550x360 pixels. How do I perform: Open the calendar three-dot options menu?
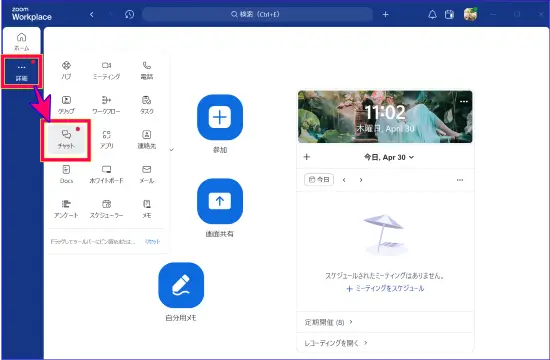click(460, 180)
